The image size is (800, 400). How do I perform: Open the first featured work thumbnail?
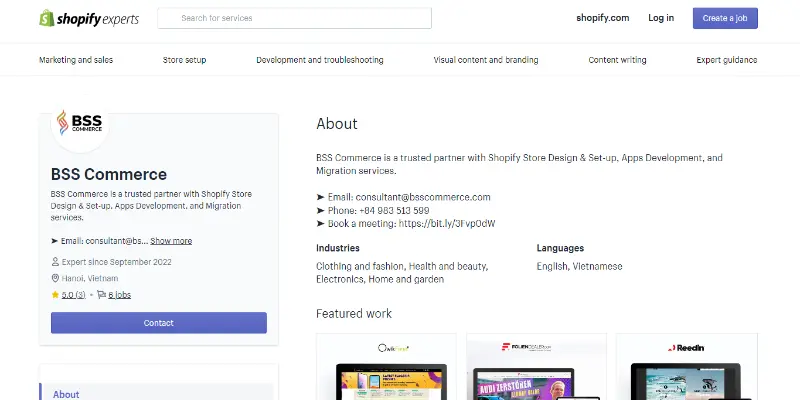(x=386, y=367)
